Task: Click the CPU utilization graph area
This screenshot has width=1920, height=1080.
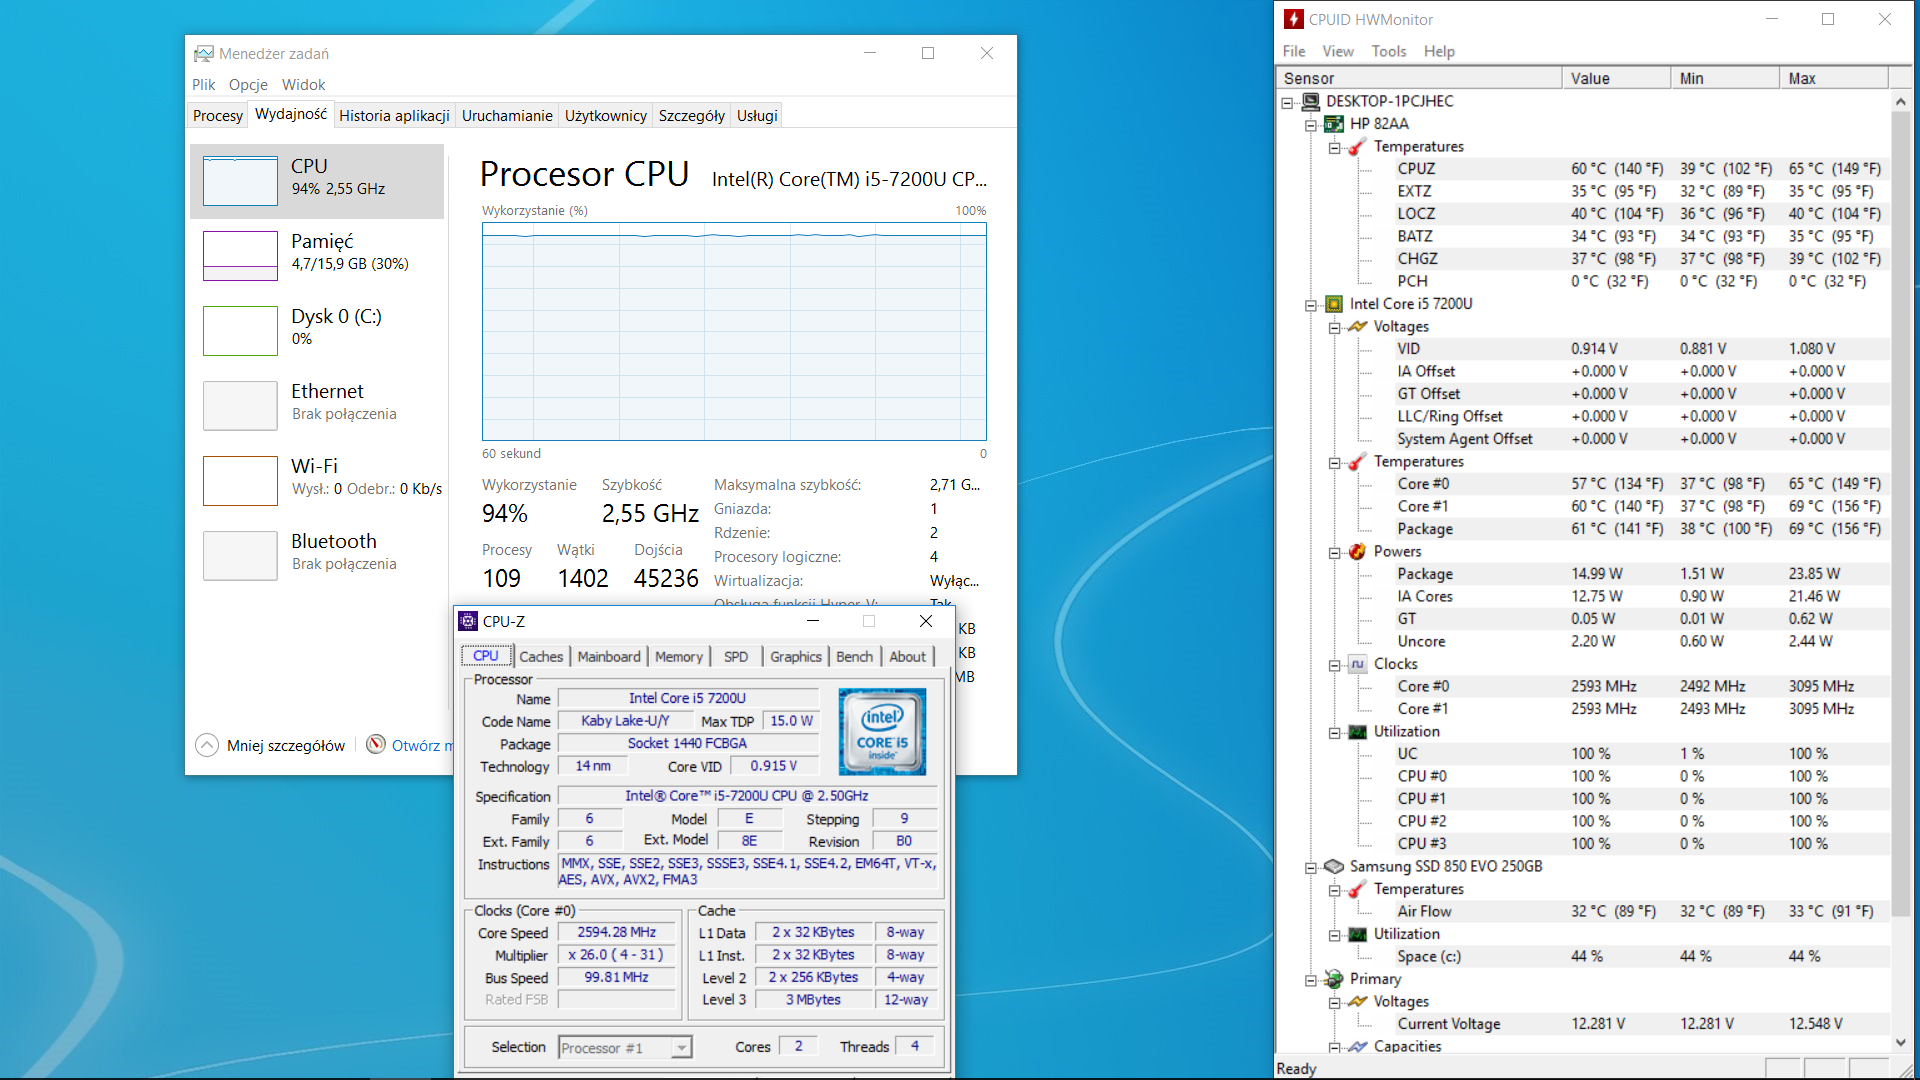Action: pyautogui.click(x=734, y=331)
